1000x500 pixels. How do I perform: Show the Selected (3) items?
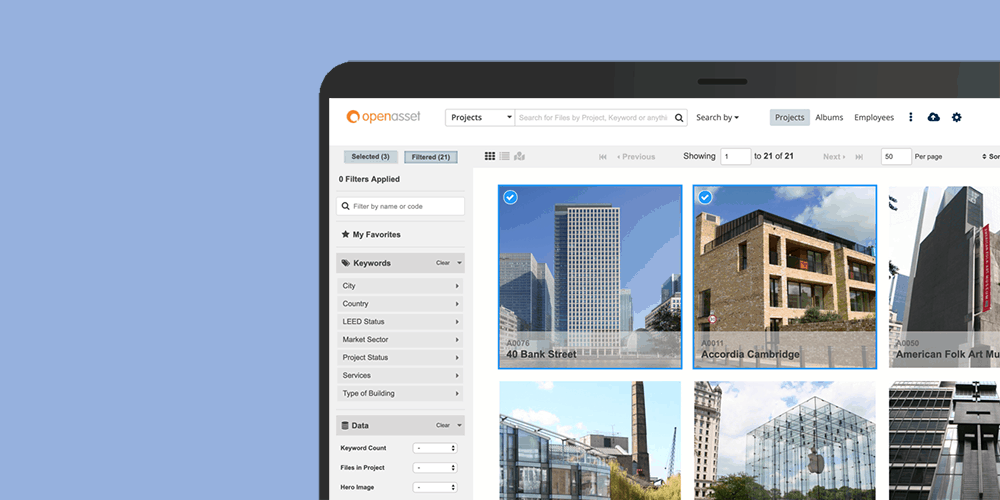tap(371, 157)
